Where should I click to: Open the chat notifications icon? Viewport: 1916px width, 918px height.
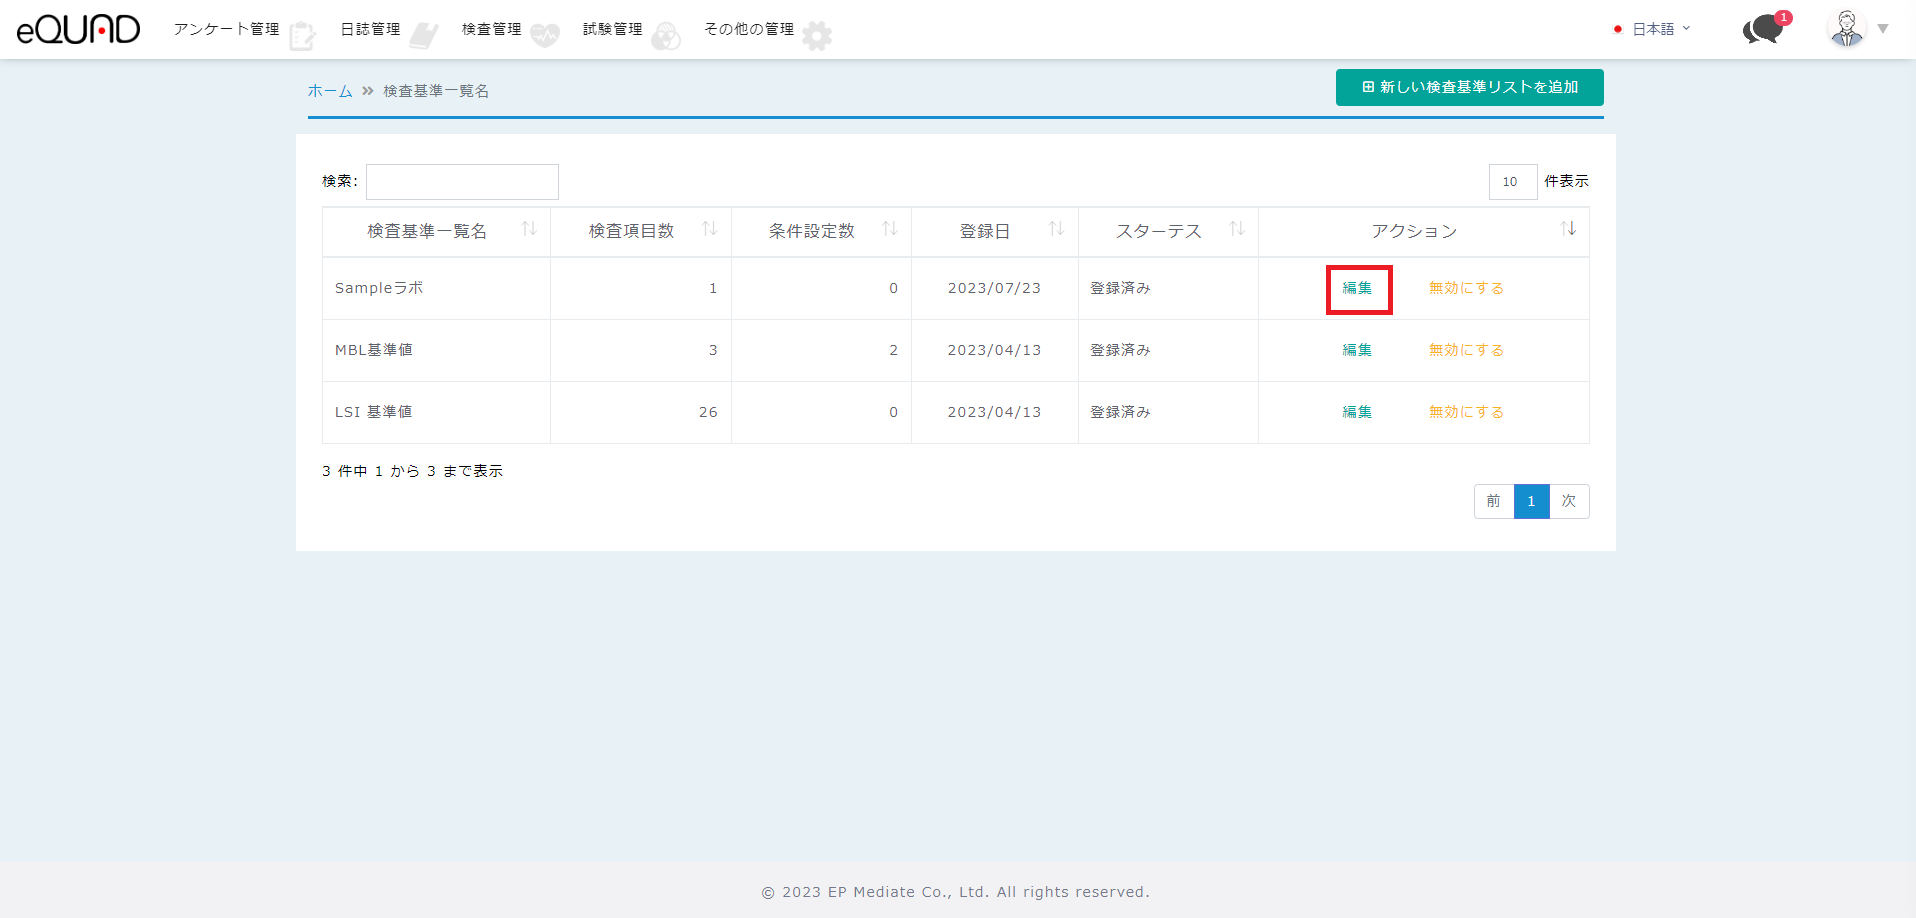coord(1764,29)
